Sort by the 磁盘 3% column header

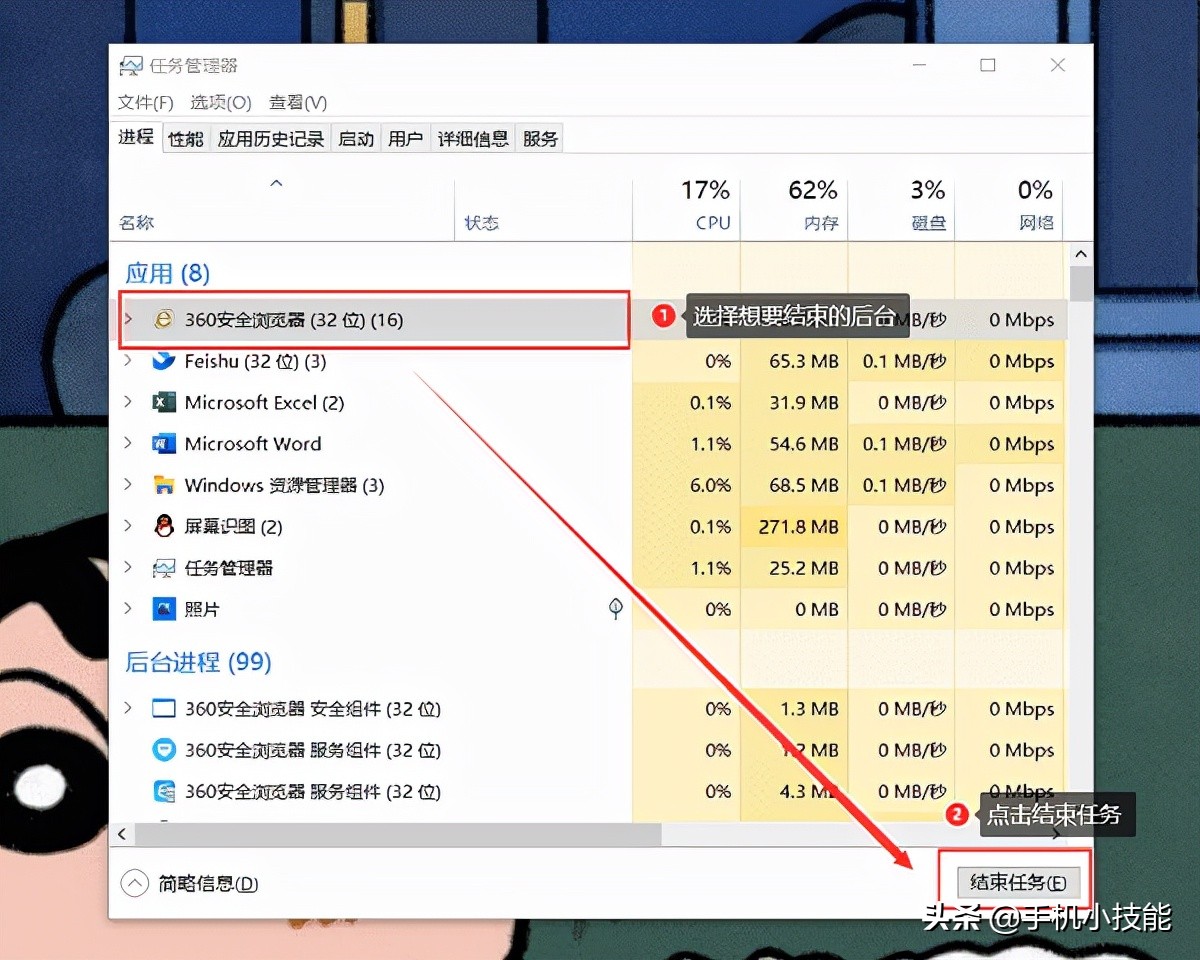click(x=901, y=209)
